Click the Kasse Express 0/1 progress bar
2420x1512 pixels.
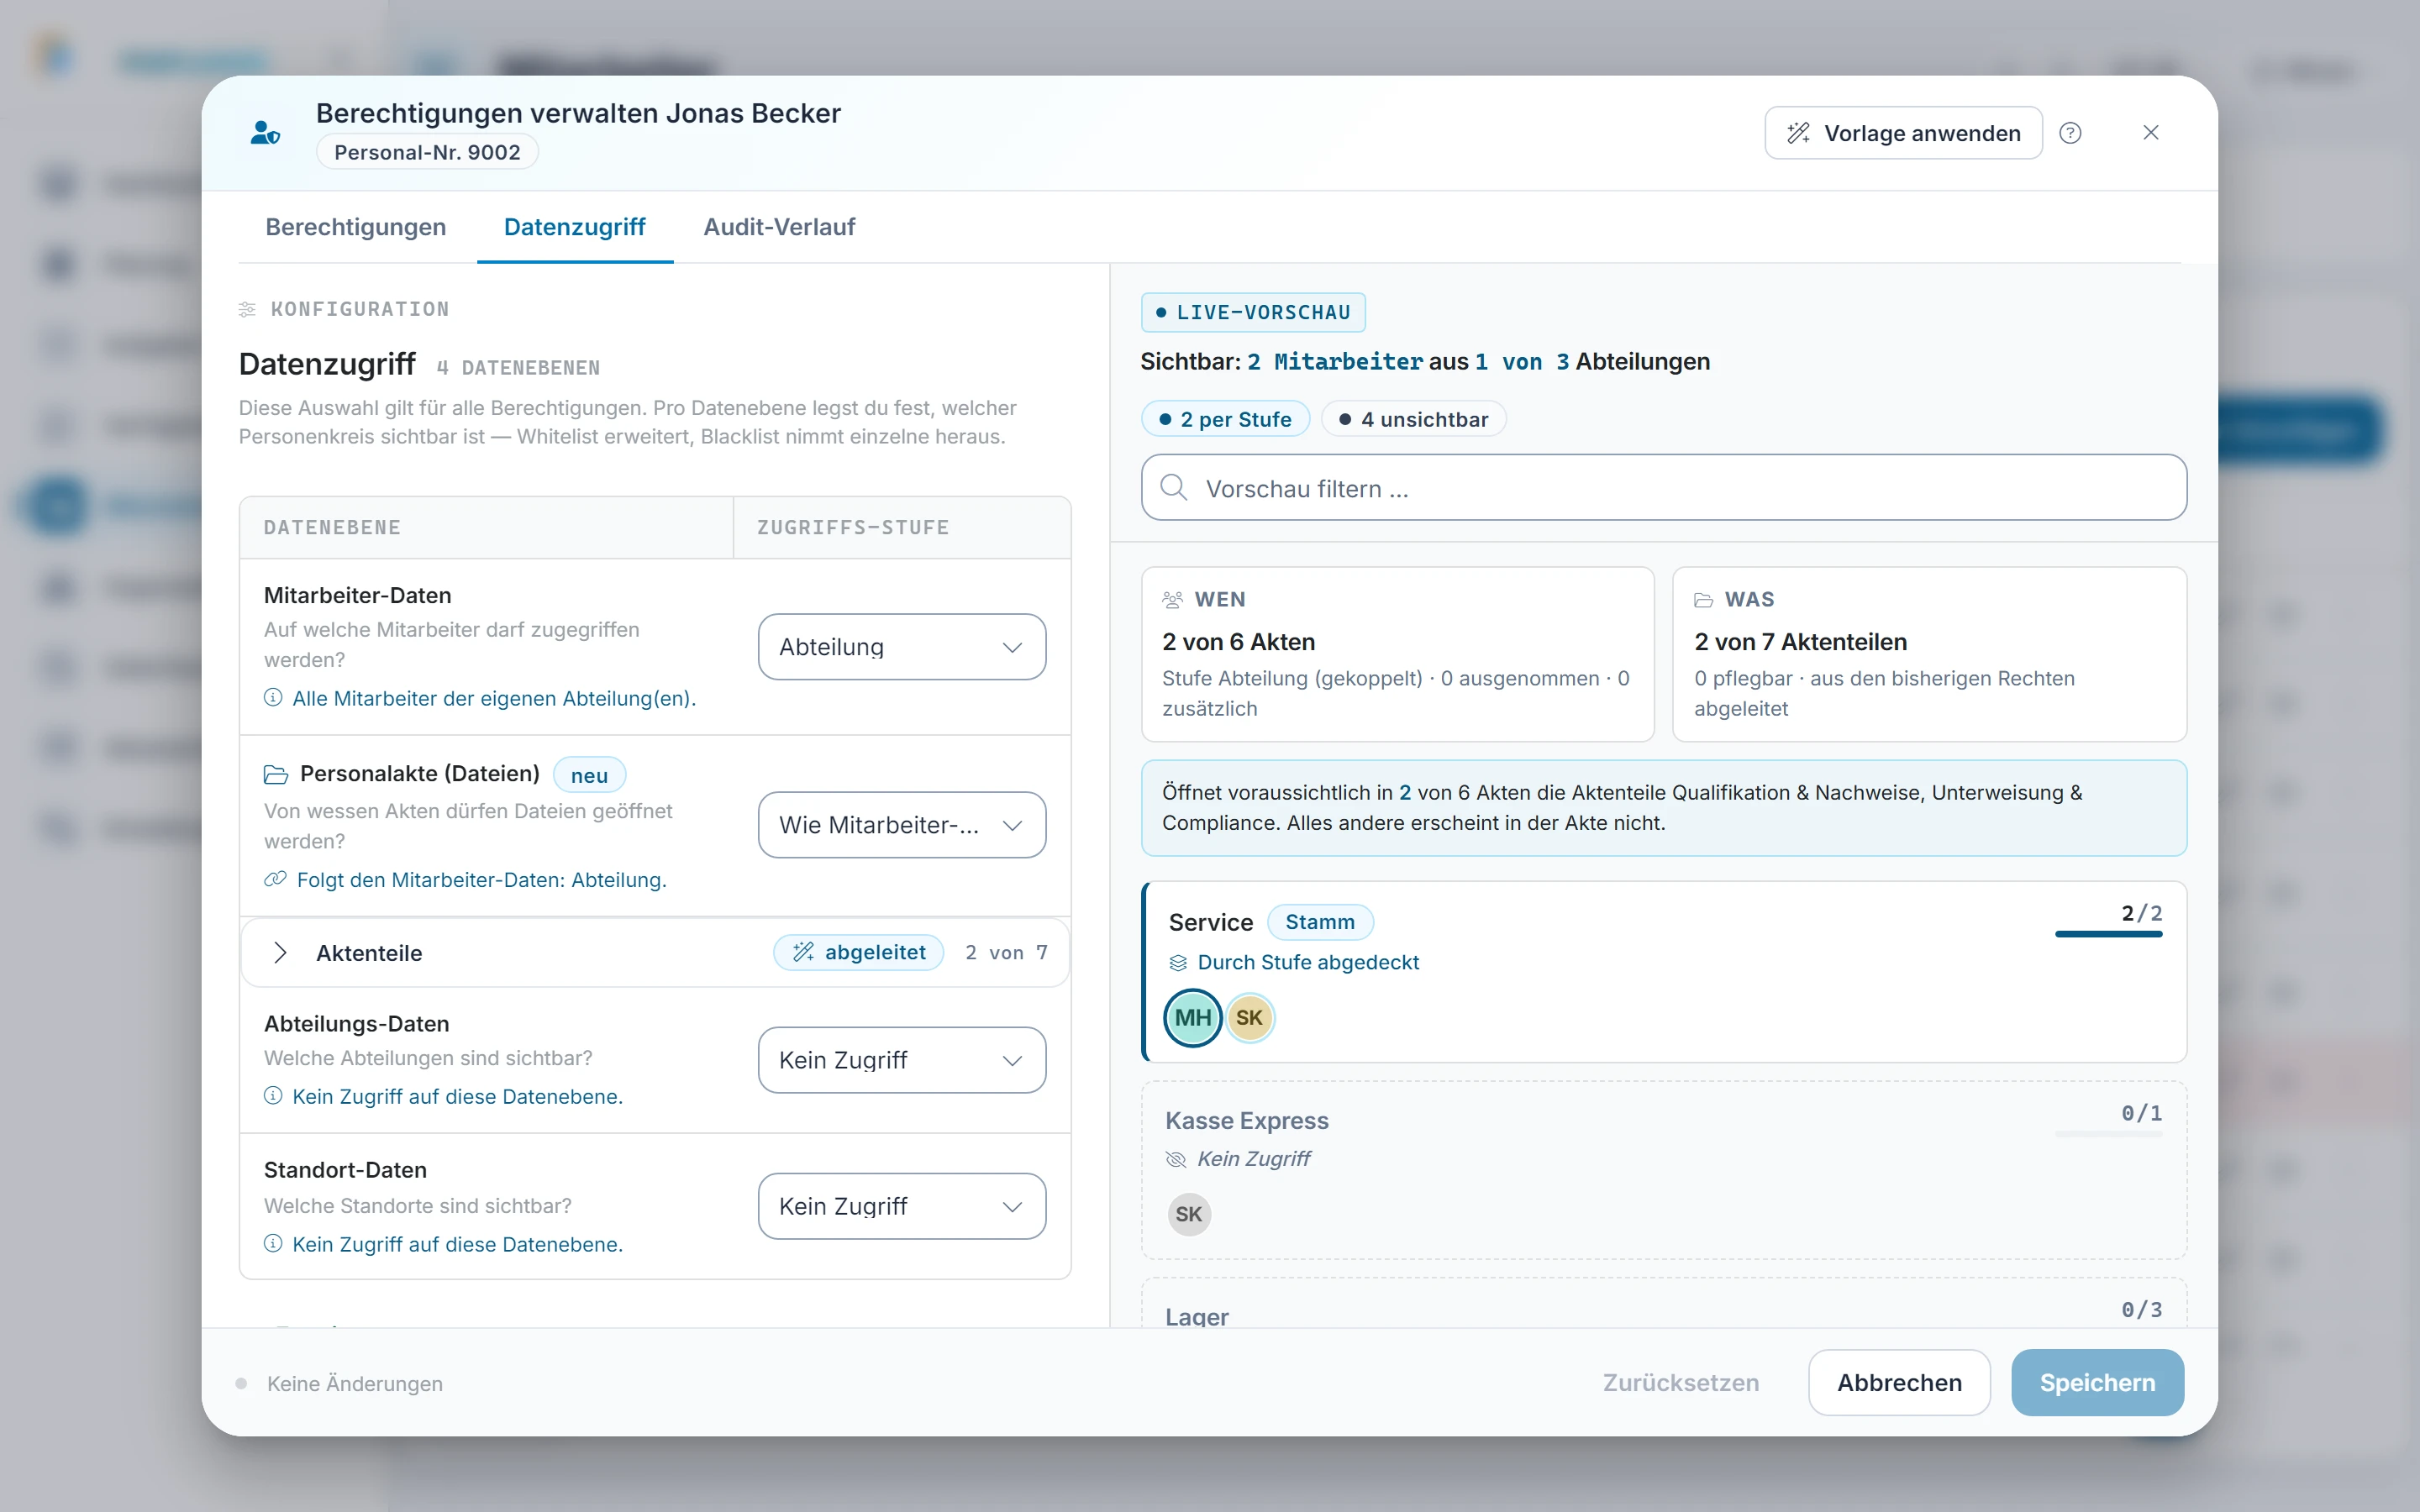pyautogui.click(x=2108, y=1134)
